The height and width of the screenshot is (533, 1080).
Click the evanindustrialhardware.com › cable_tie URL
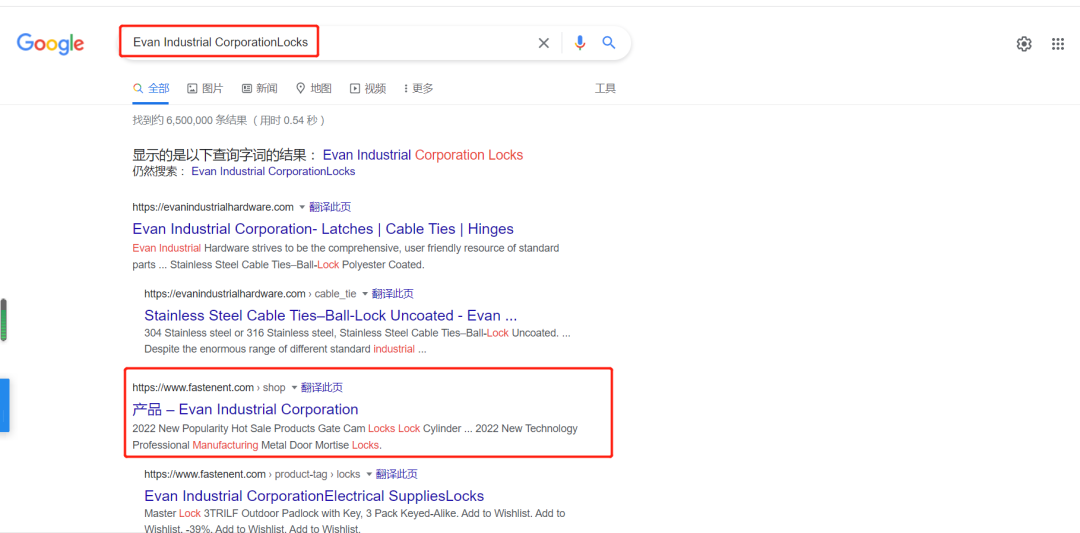(250, 294)
